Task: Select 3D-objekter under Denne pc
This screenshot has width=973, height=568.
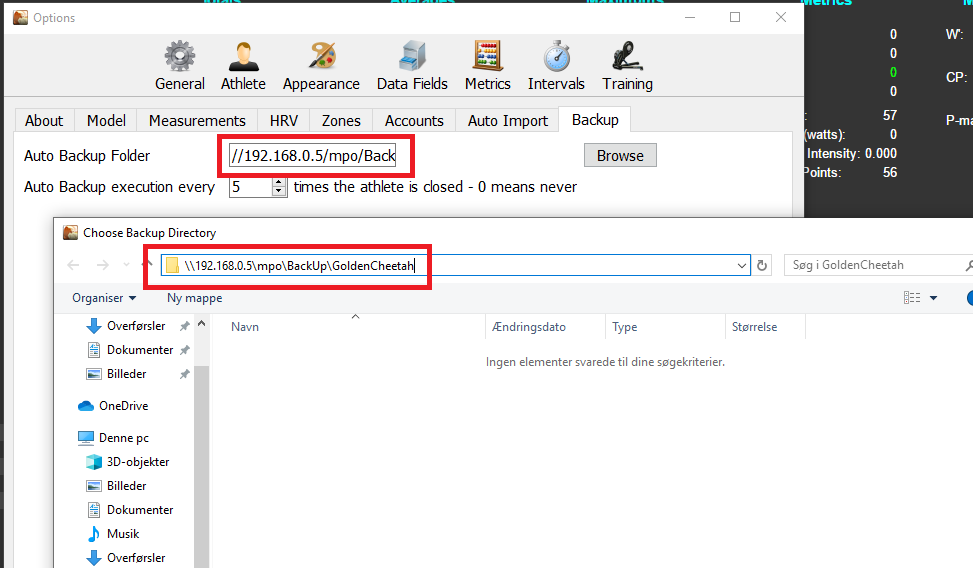Action: point(138,462)
